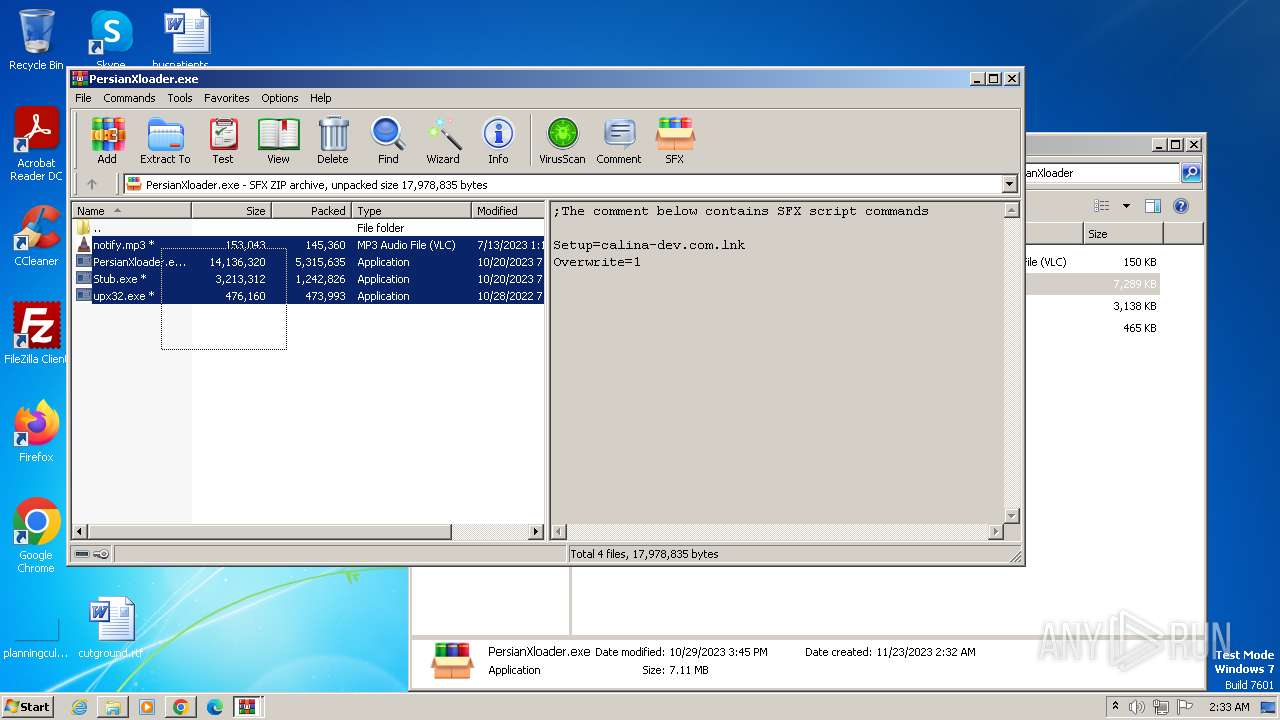1280x720 pixels.
Task: Click the comment pane vertical scrollbar
Action: 1011,363
